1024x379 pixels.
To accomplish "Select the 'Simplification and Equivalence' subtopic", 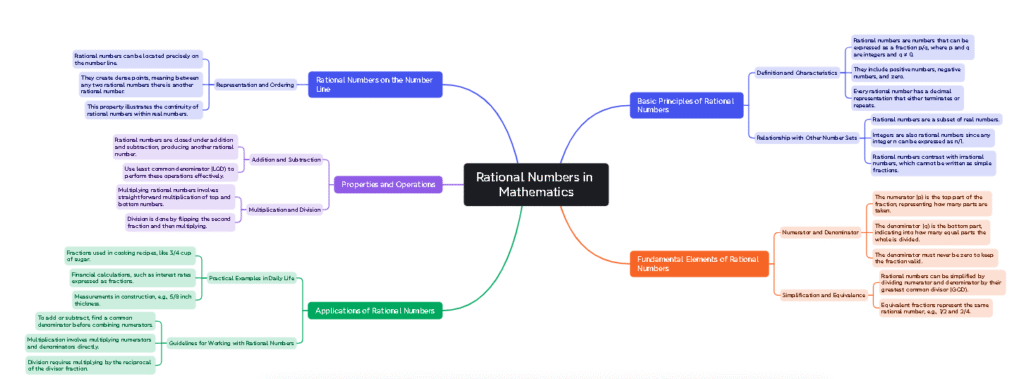I will (x=824, y=295).
